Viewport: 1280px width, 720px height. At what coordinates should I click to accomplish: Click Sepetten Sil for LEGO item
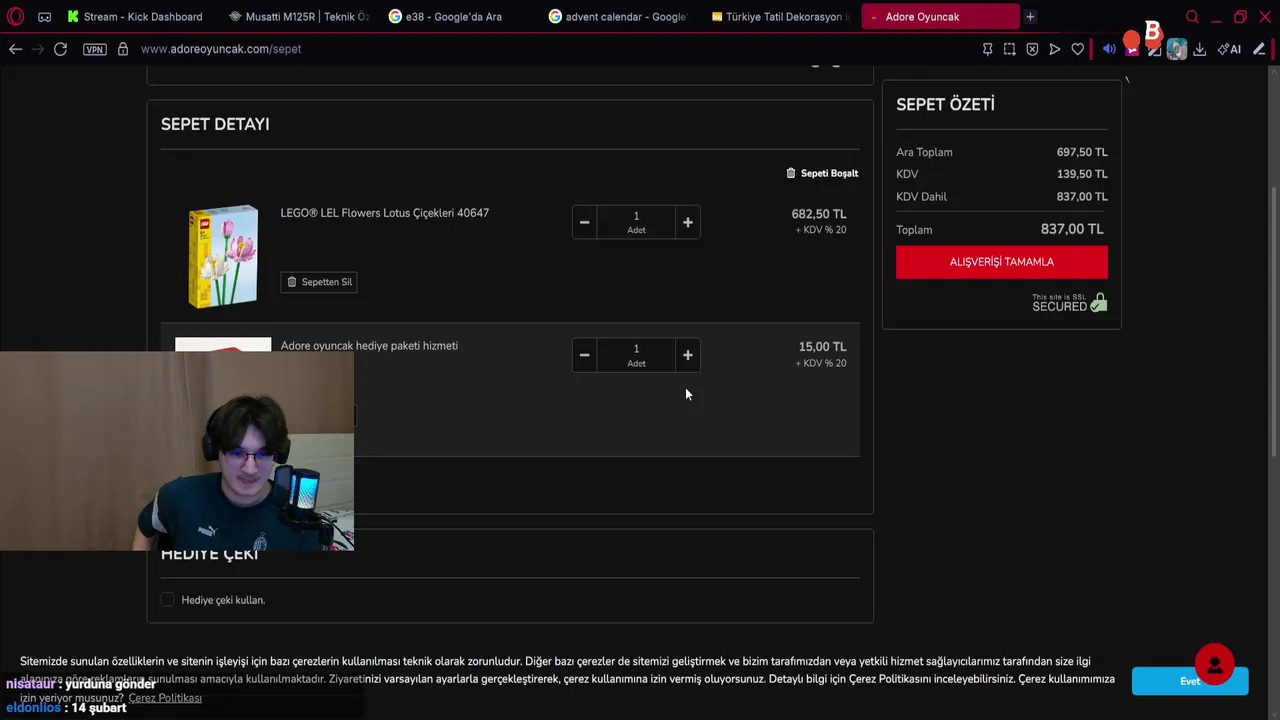point(319,282)
